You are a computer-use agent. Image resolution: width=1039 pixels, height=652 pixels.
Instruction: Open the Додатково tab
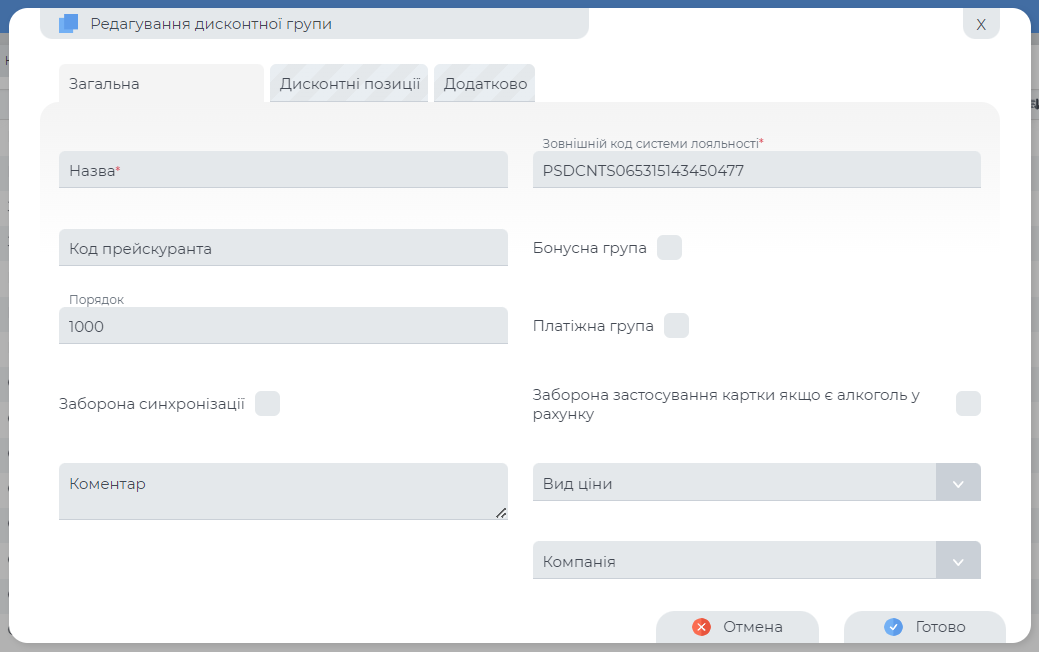click(485, 84)
